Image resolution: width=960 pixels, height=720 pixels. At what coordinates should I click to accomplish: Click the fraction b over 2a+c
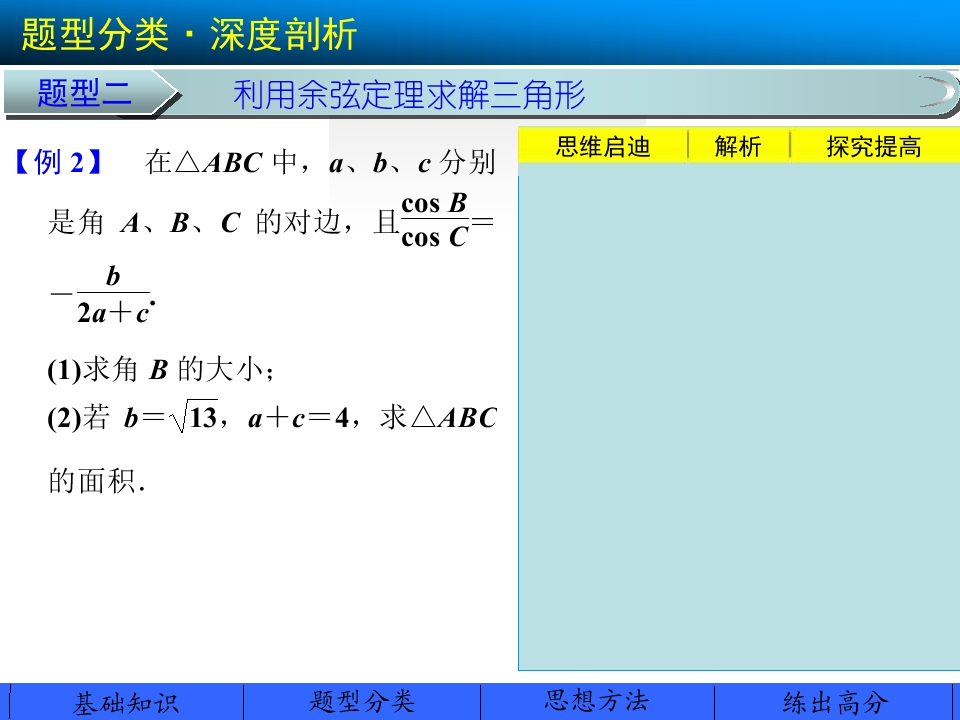[113, 294]
